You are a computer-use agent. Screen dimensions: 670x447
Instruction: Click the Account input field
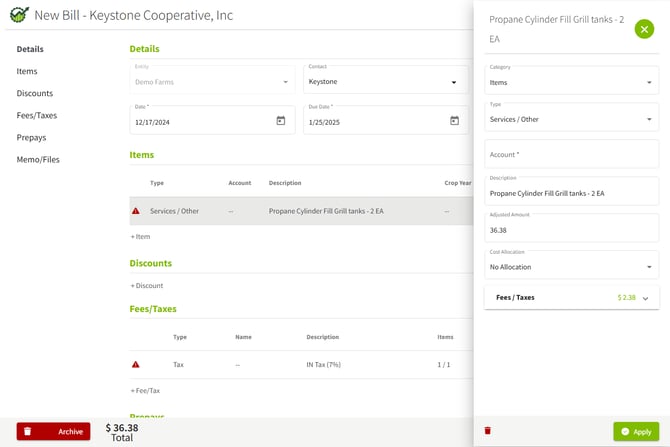[571, 155]
